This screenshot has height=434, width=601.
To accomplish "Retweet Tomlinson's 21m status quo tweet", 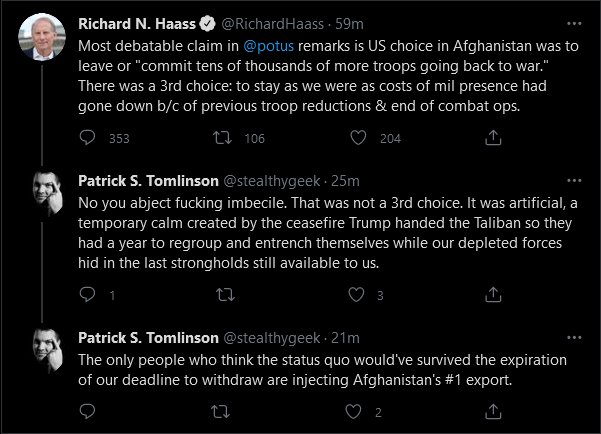I will [220, 412].
